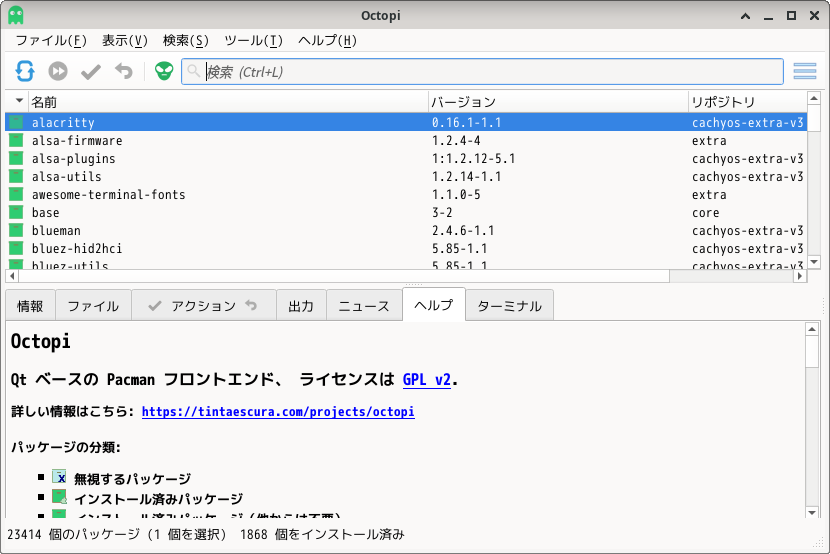The height and width of the screenshot is (554, 830).
Task: Open the GPL v2 license link
Action: 427,379
